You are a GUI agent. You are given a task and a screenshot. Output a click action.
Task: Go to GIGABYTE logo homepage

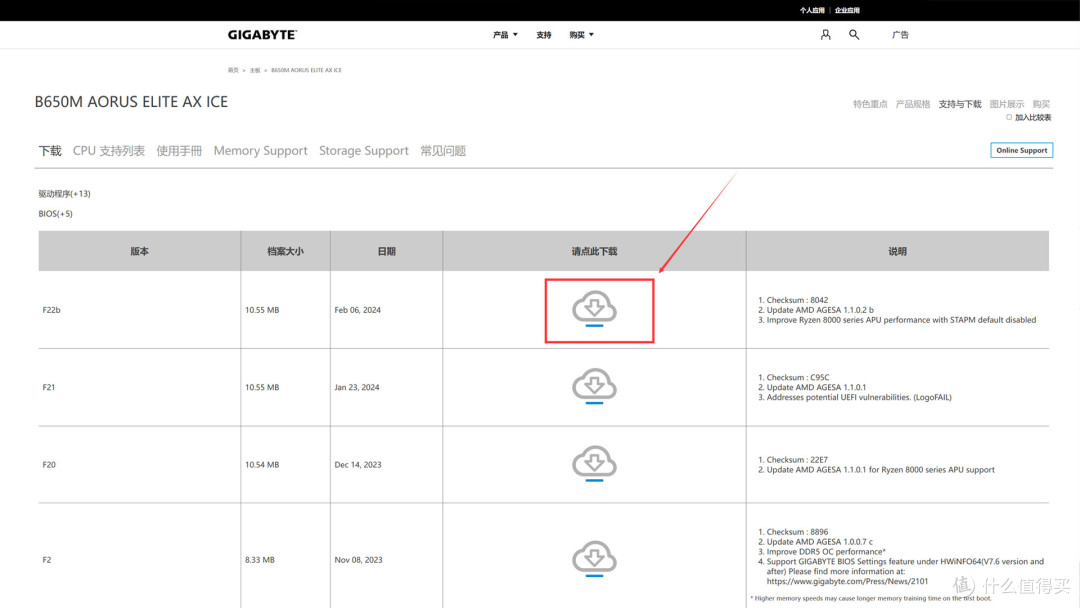tap(262, 34)
